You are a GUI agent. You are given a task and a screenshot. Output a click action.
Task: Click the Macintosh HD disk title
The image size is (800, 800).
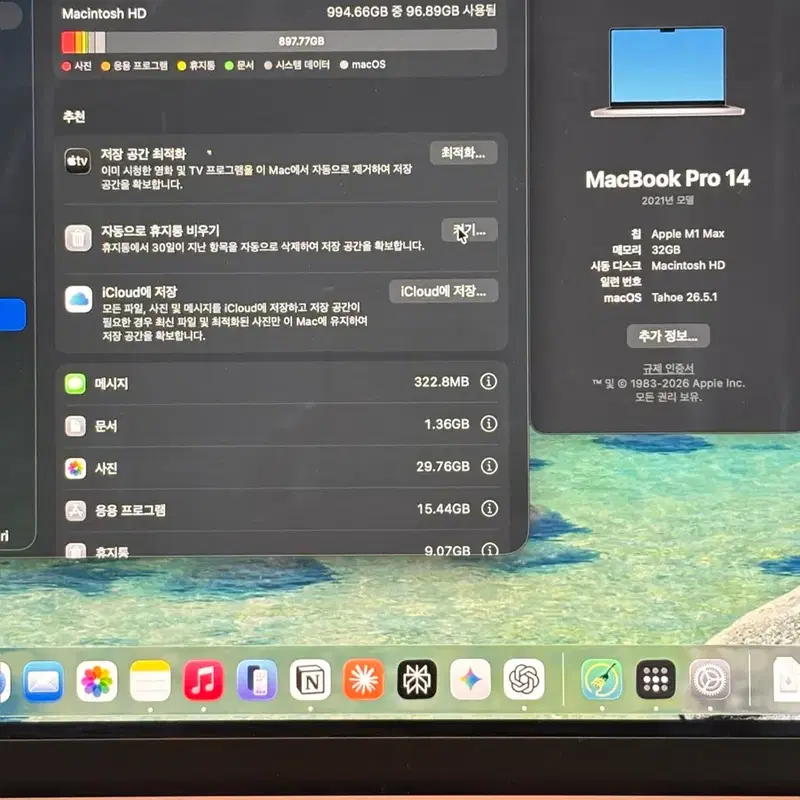click(x=104, y=14)
